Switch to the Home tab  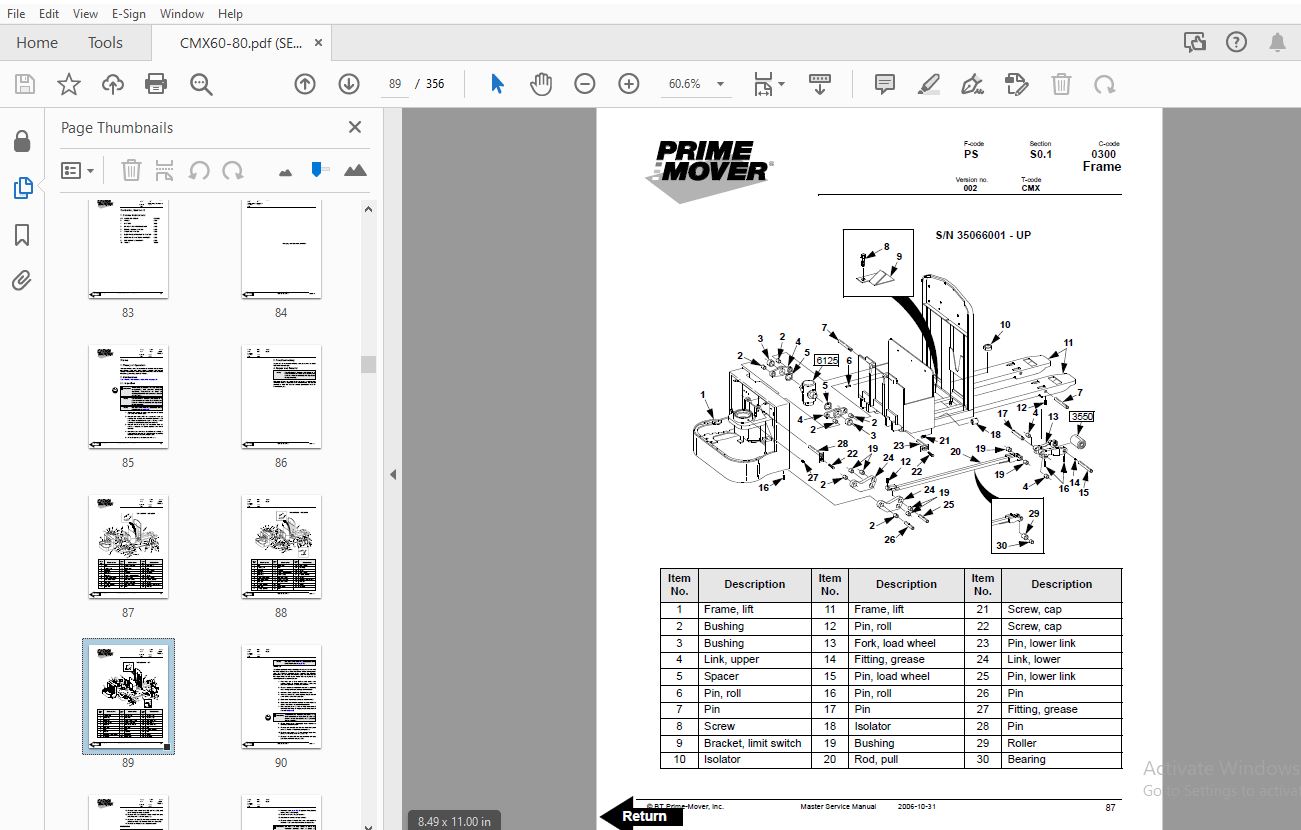pos(37,42)
